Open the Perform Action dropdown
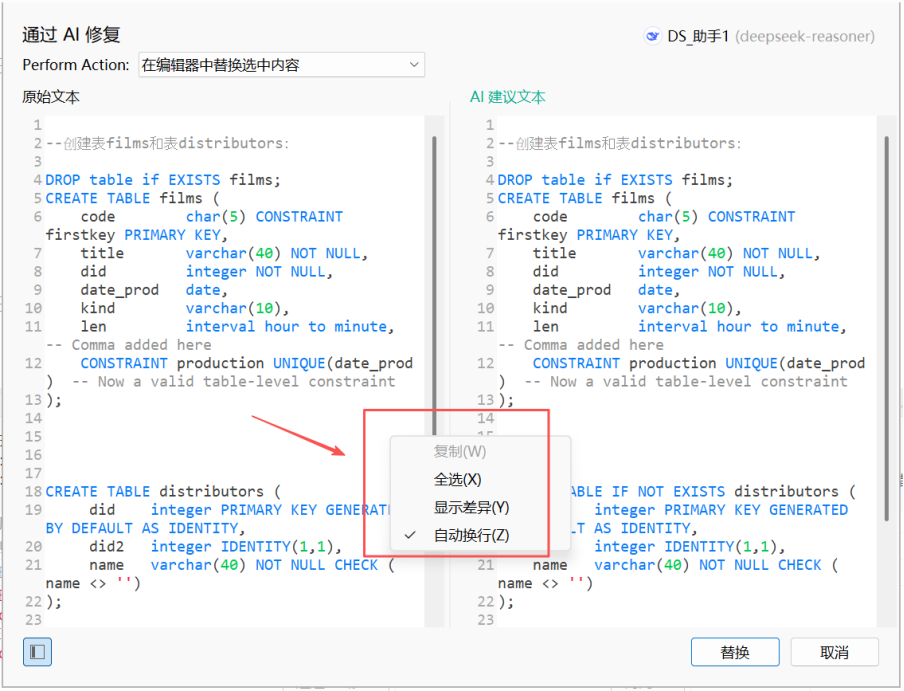This screenshot has height=691, width=904. pos(280,65)
